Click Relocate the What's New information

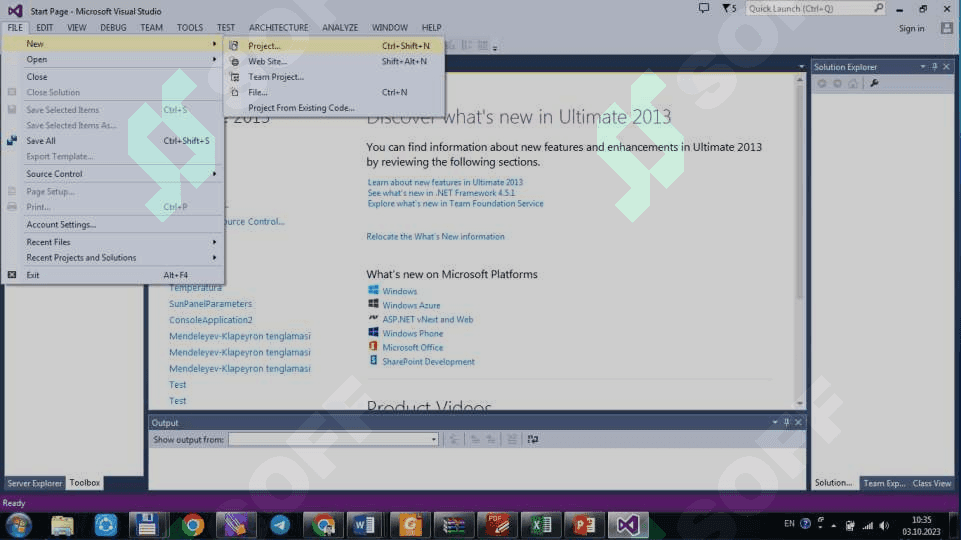435,237
